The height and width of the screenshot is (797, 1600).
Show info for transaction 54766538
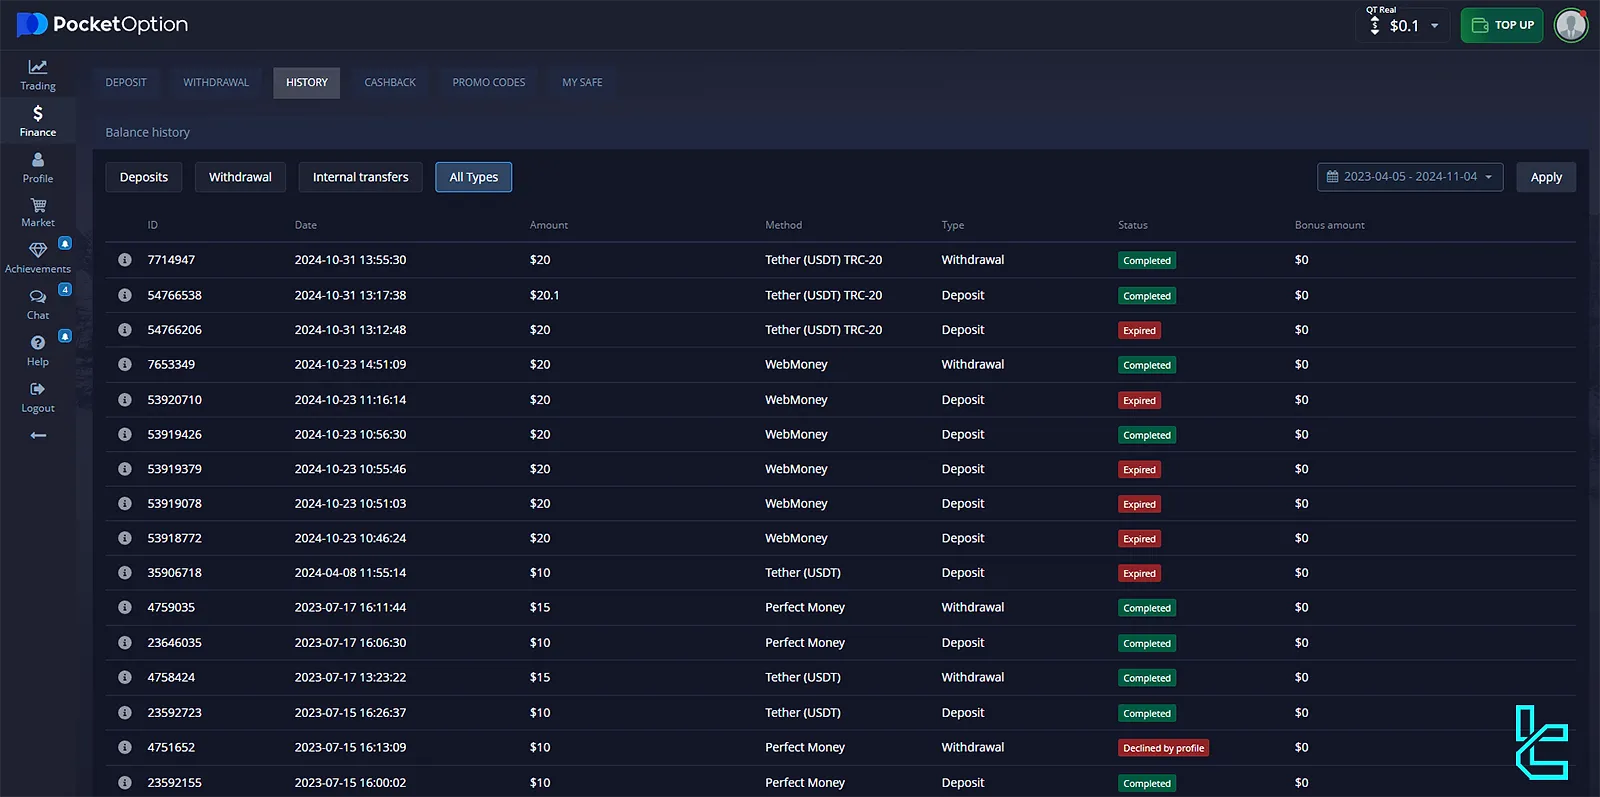(125, 295)
